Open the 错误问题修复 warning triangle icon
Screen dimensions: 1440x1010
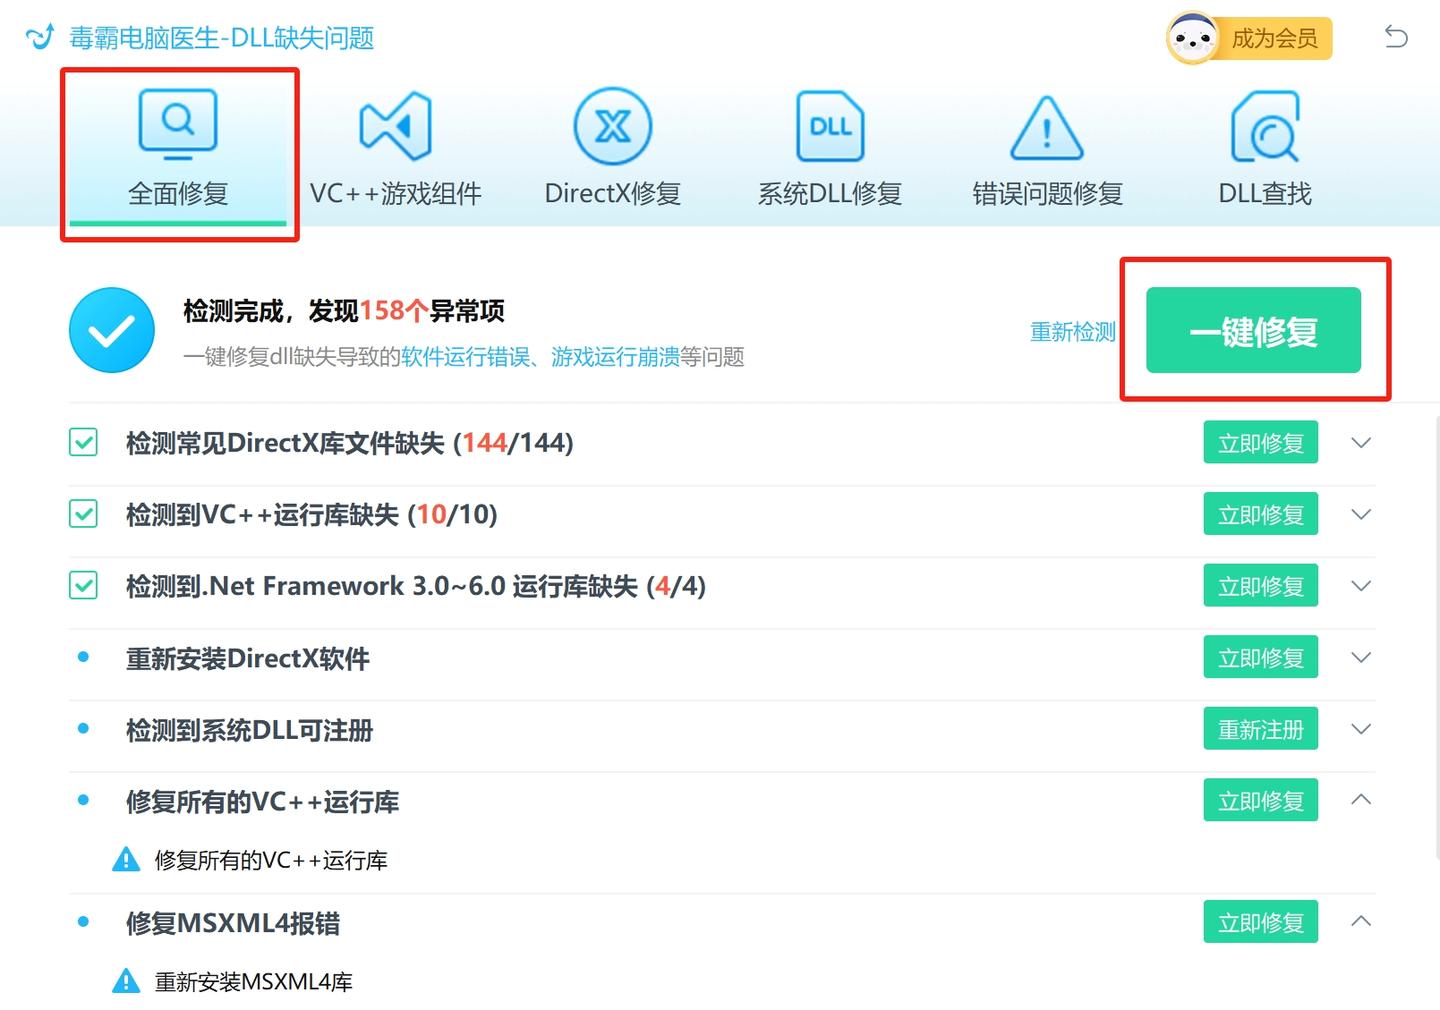pos(1047,128)
